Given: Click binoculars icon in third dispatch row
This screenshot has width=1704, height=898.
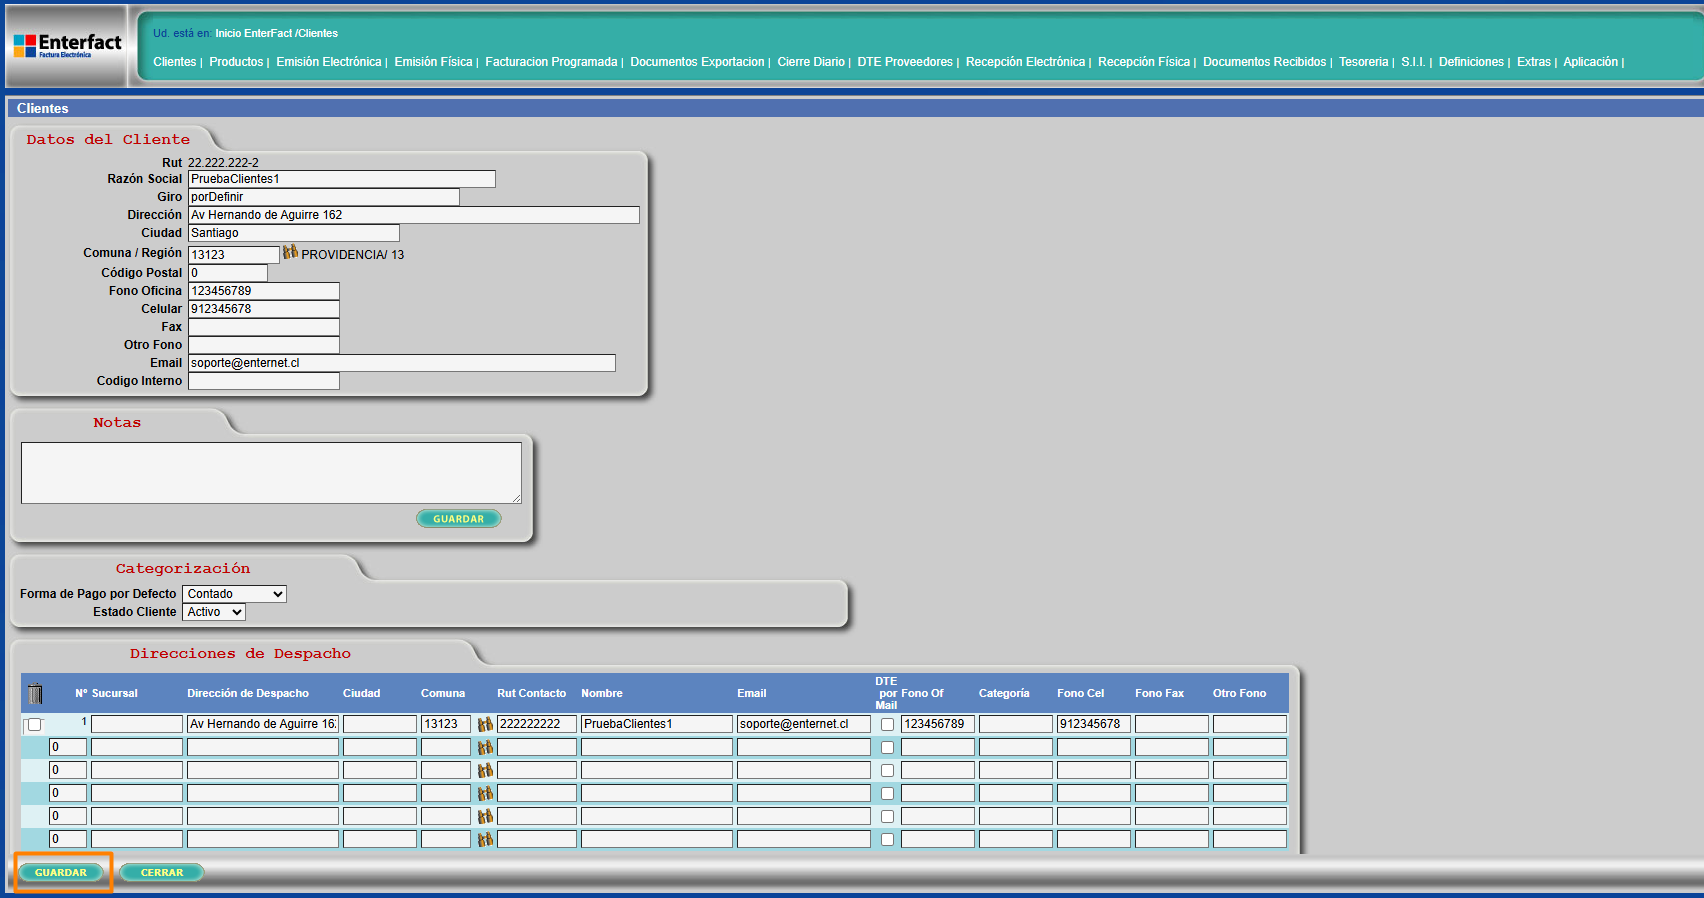Looking at the screenshot, I should [485, 770].
